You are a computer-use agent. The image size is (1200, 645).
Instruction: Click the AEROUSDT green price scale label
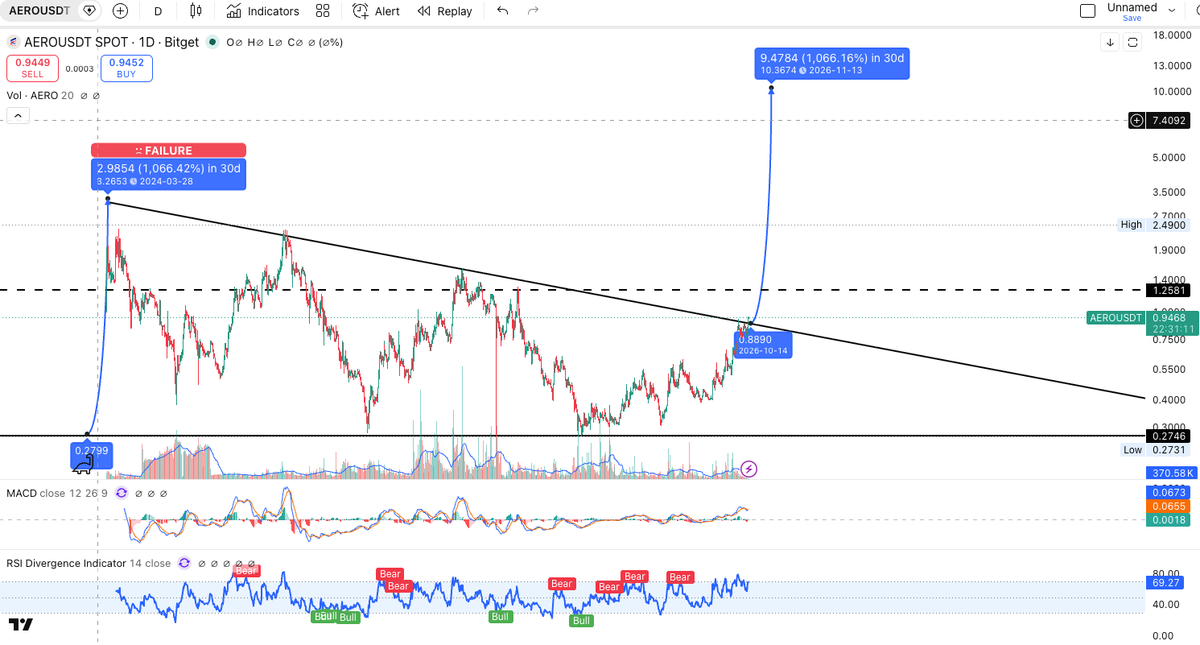click(1115, 318)
